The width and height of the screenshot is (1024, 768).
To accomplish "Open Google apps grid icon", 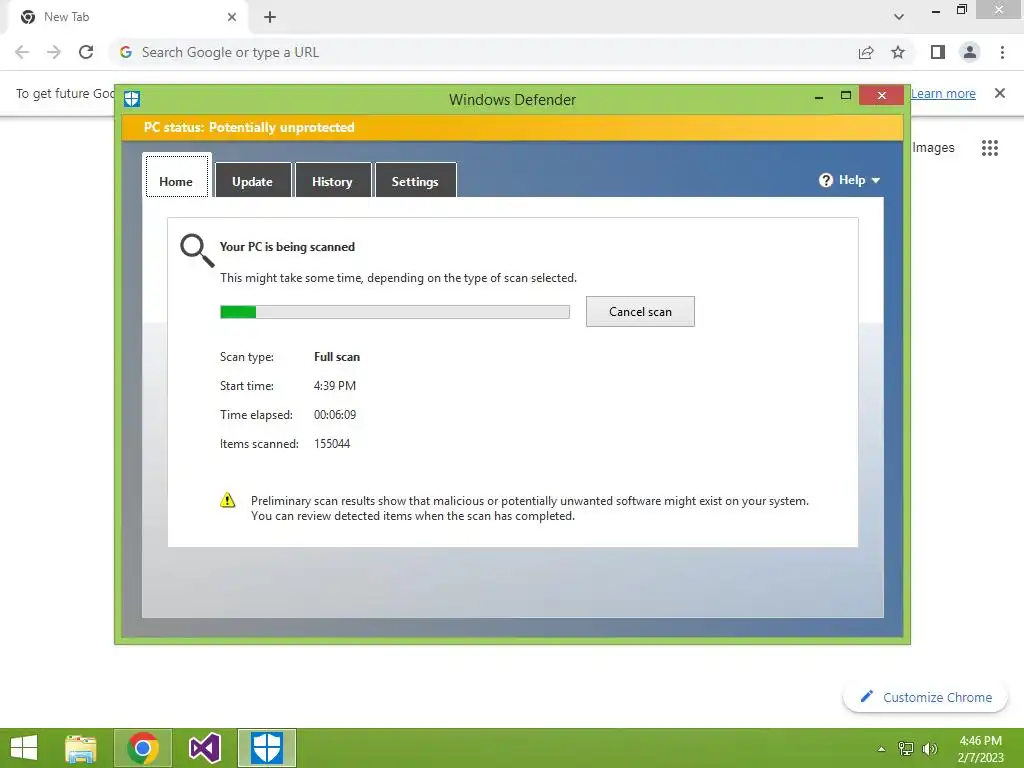I will pyautogui.click(x=989, y=148).
